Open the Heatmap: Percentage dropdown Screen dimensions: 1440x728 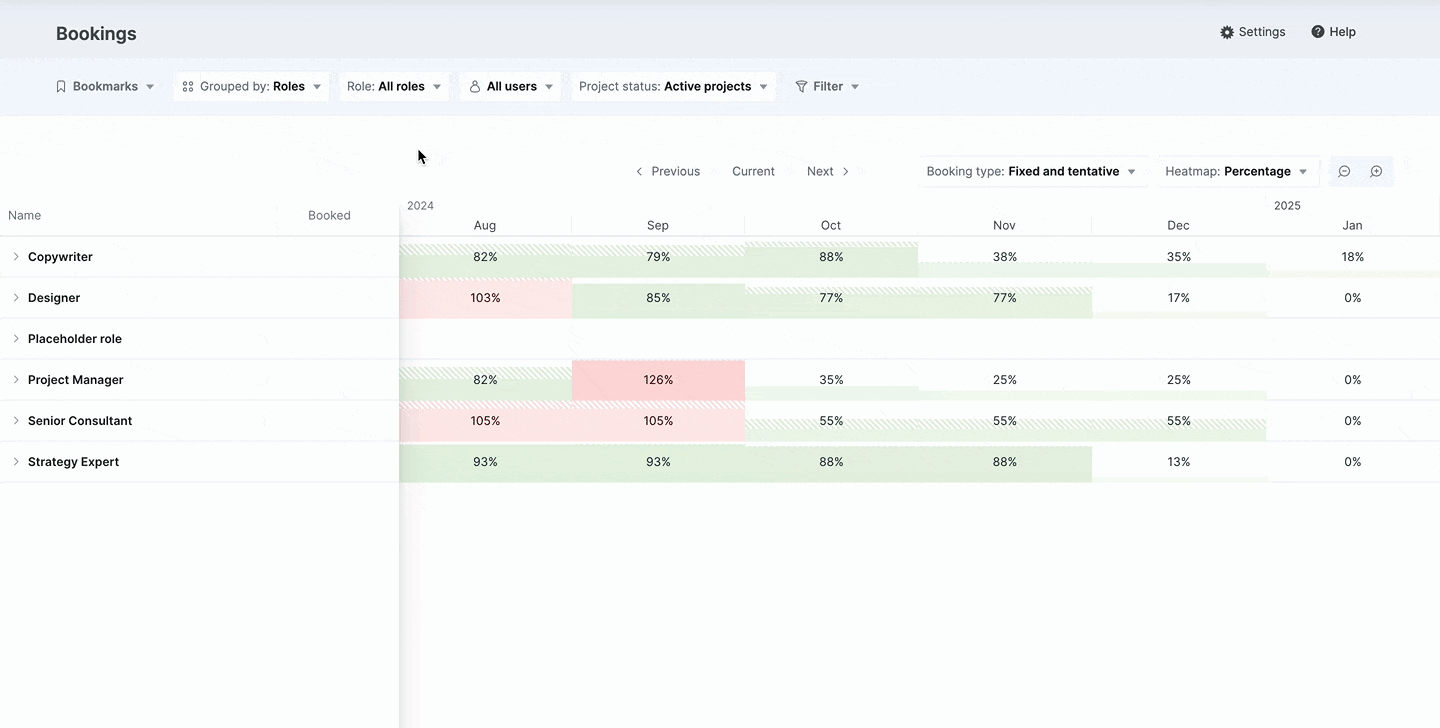[1236, 171]
